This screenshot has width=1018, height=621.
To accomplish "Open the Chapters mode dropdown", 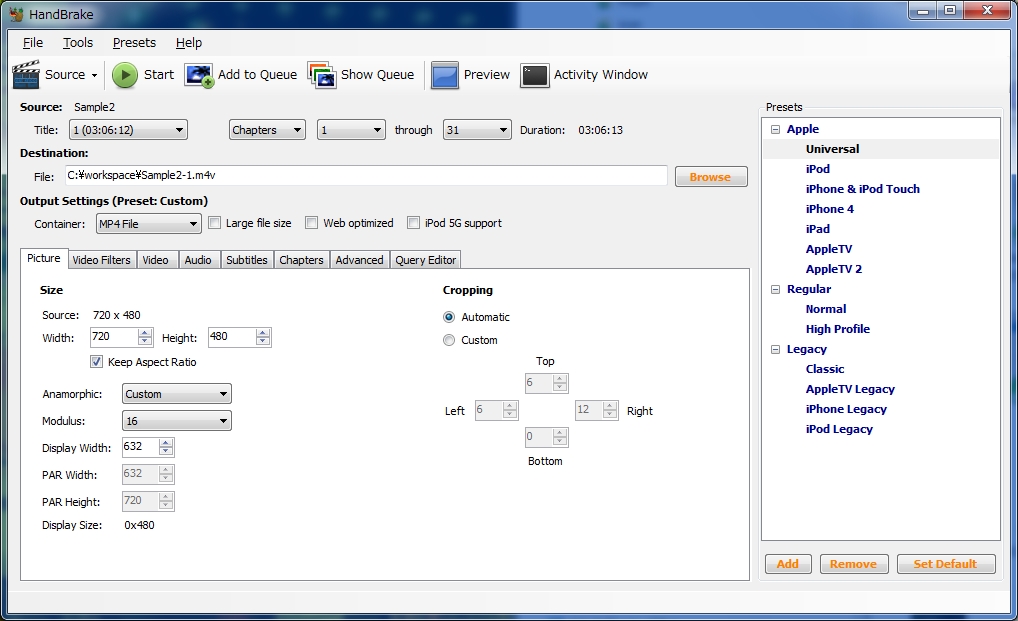I will click(267, 130).
